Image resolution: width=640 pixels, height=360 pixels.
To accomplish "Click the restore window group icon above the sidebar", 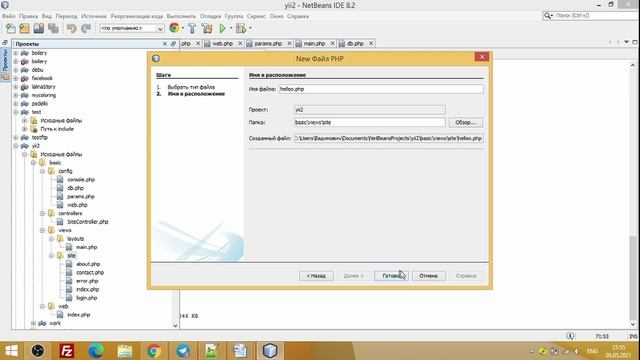I will [x=5, y=42].
